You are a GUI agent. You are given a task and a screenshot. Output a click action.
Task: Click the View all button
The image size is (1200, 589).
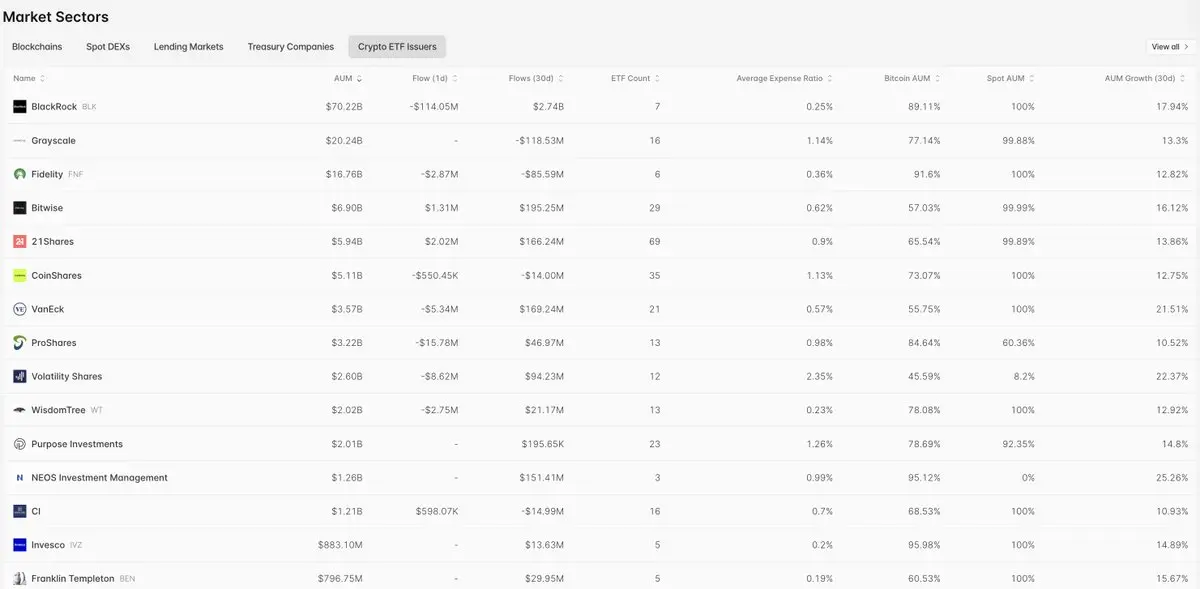click(x=1170, y=47)
